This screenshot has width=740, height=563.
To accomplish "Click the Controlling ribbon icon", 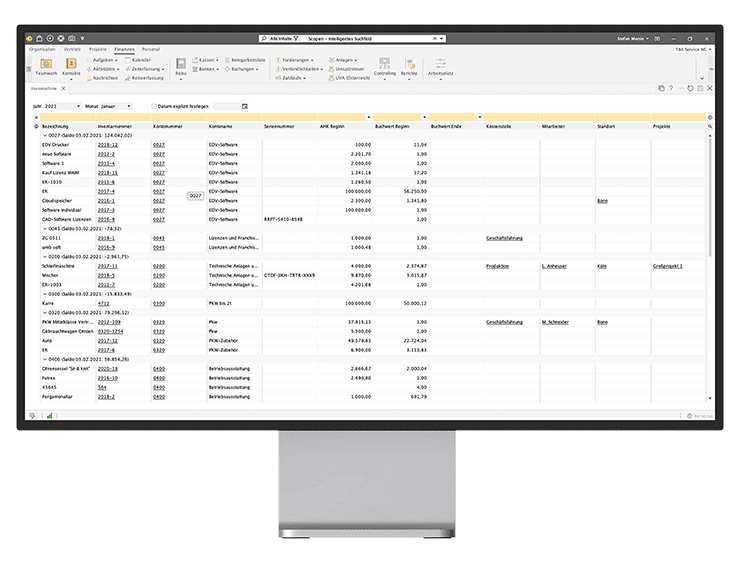I will tap(384, 66).
